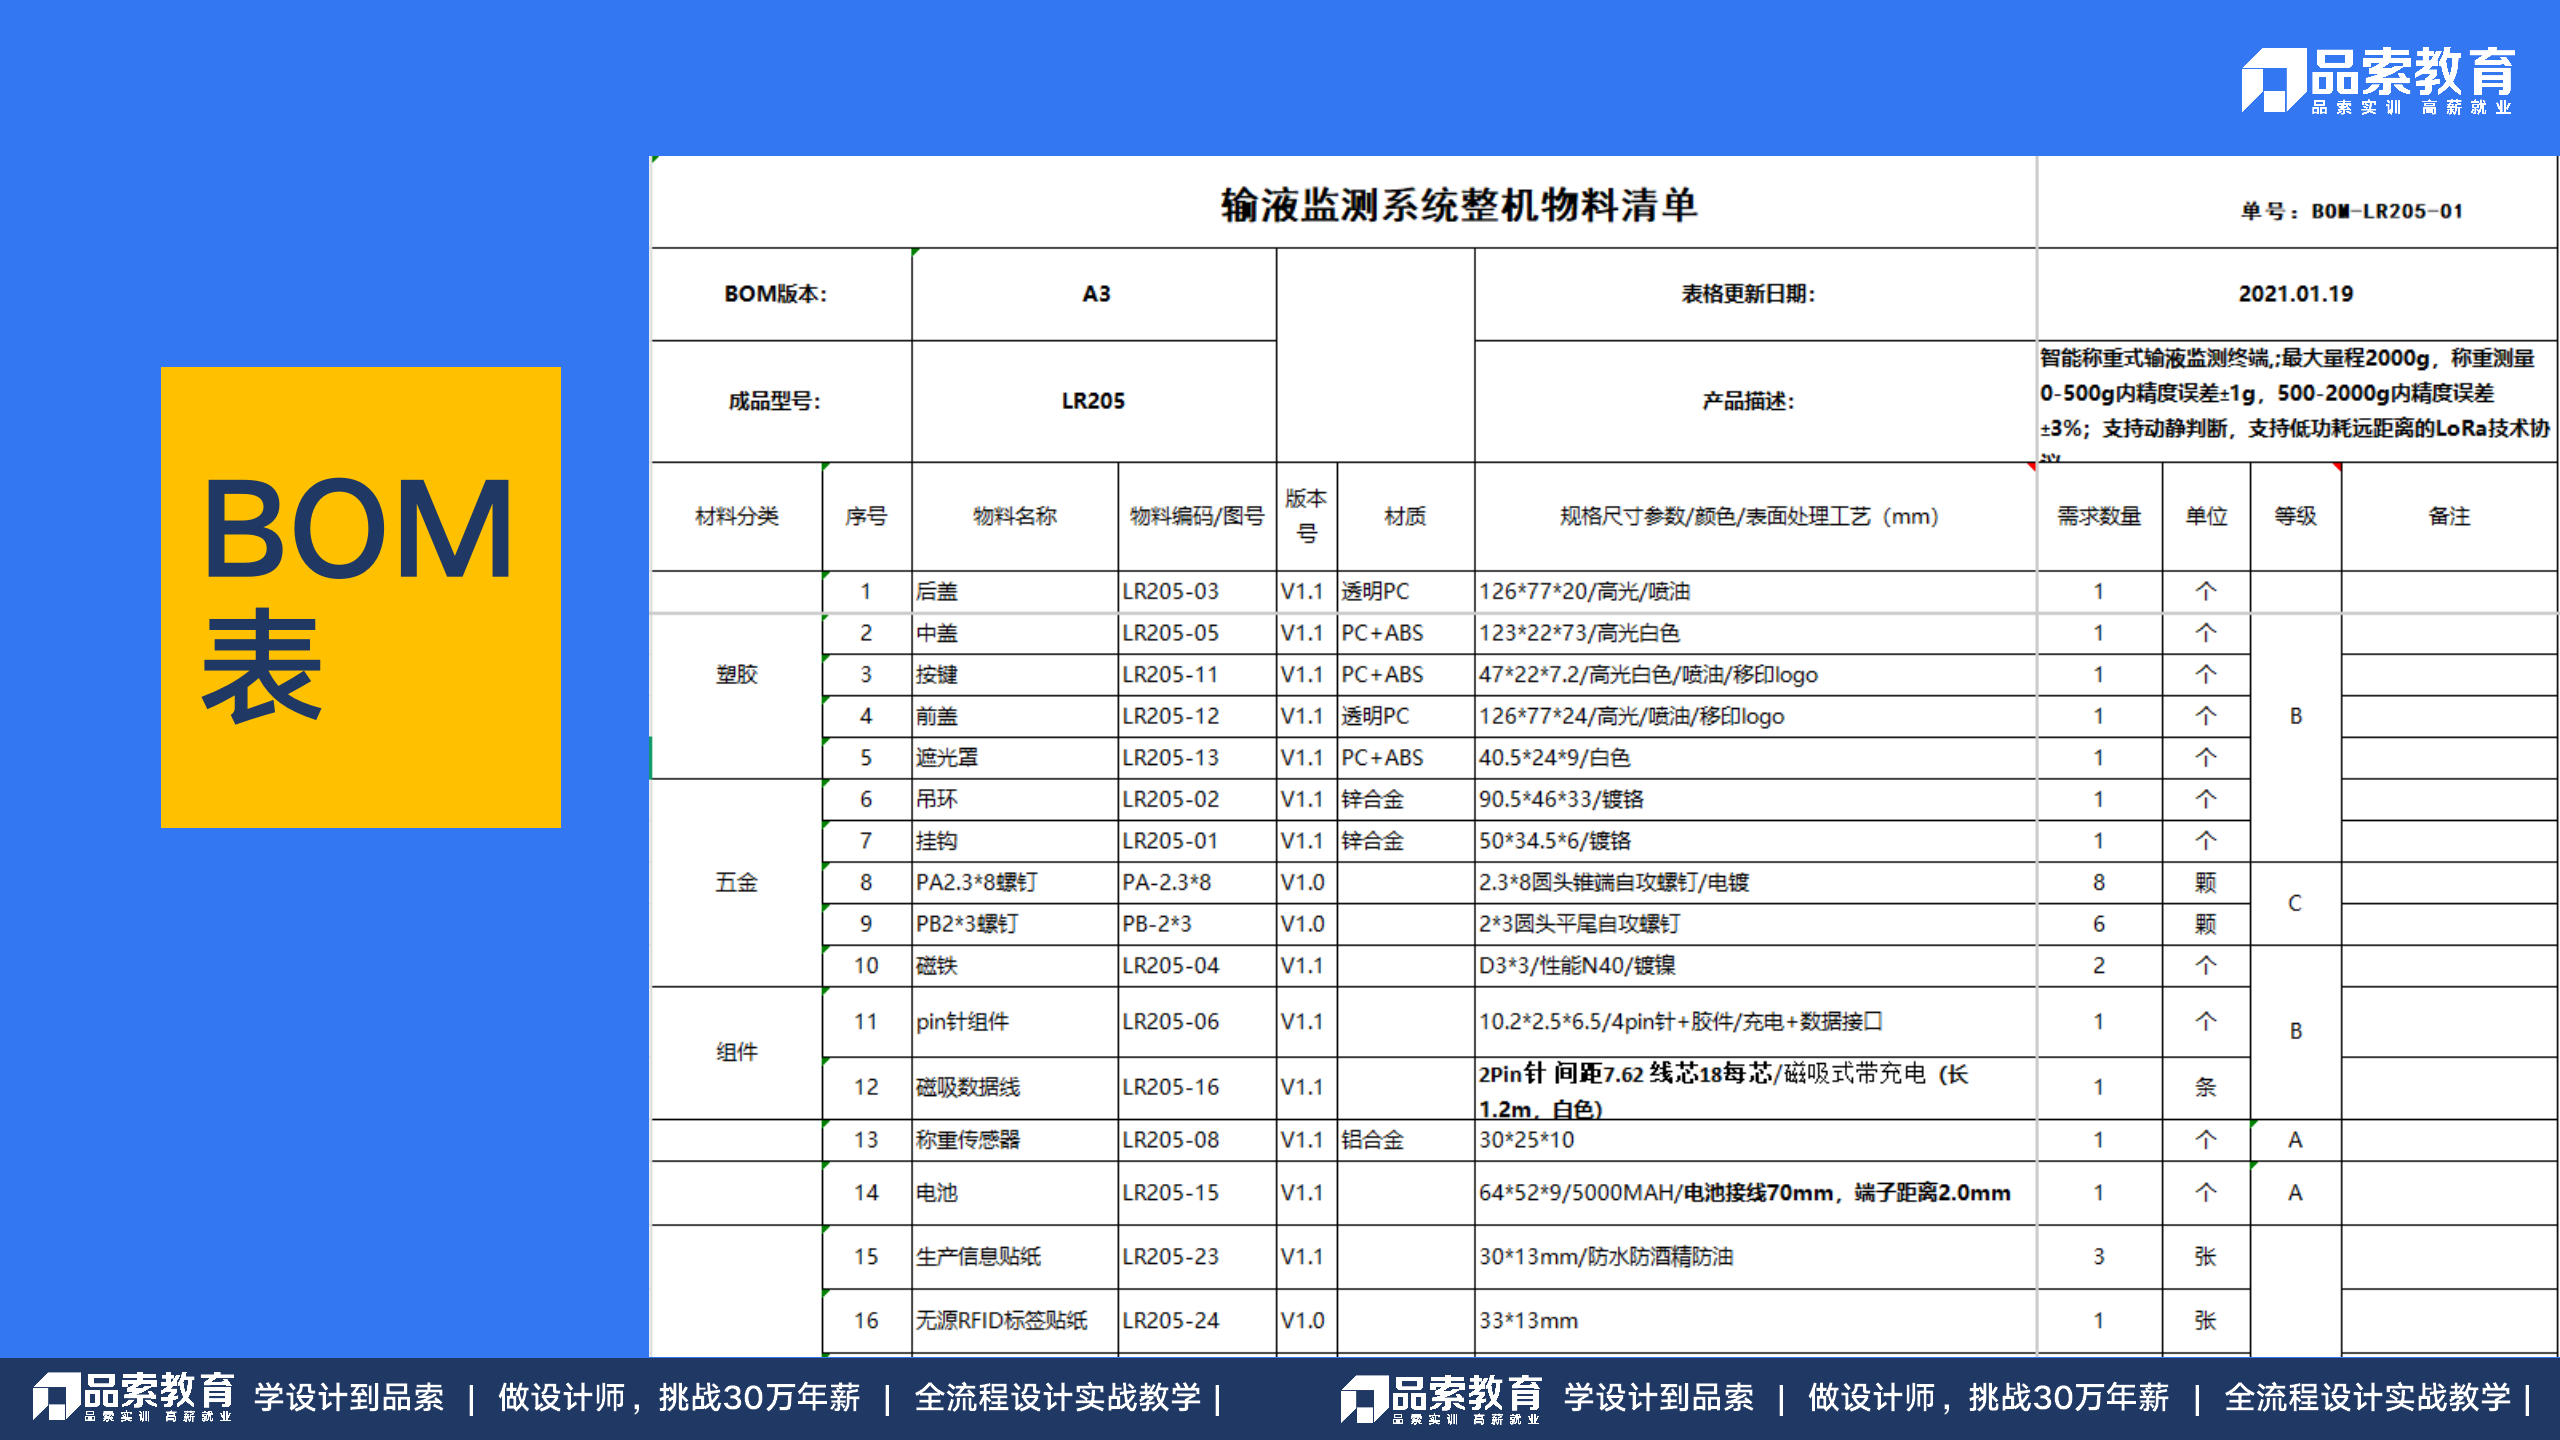Click the 表格更新日期 header cell
Screen dimensions: 2560x1440
1750,293
